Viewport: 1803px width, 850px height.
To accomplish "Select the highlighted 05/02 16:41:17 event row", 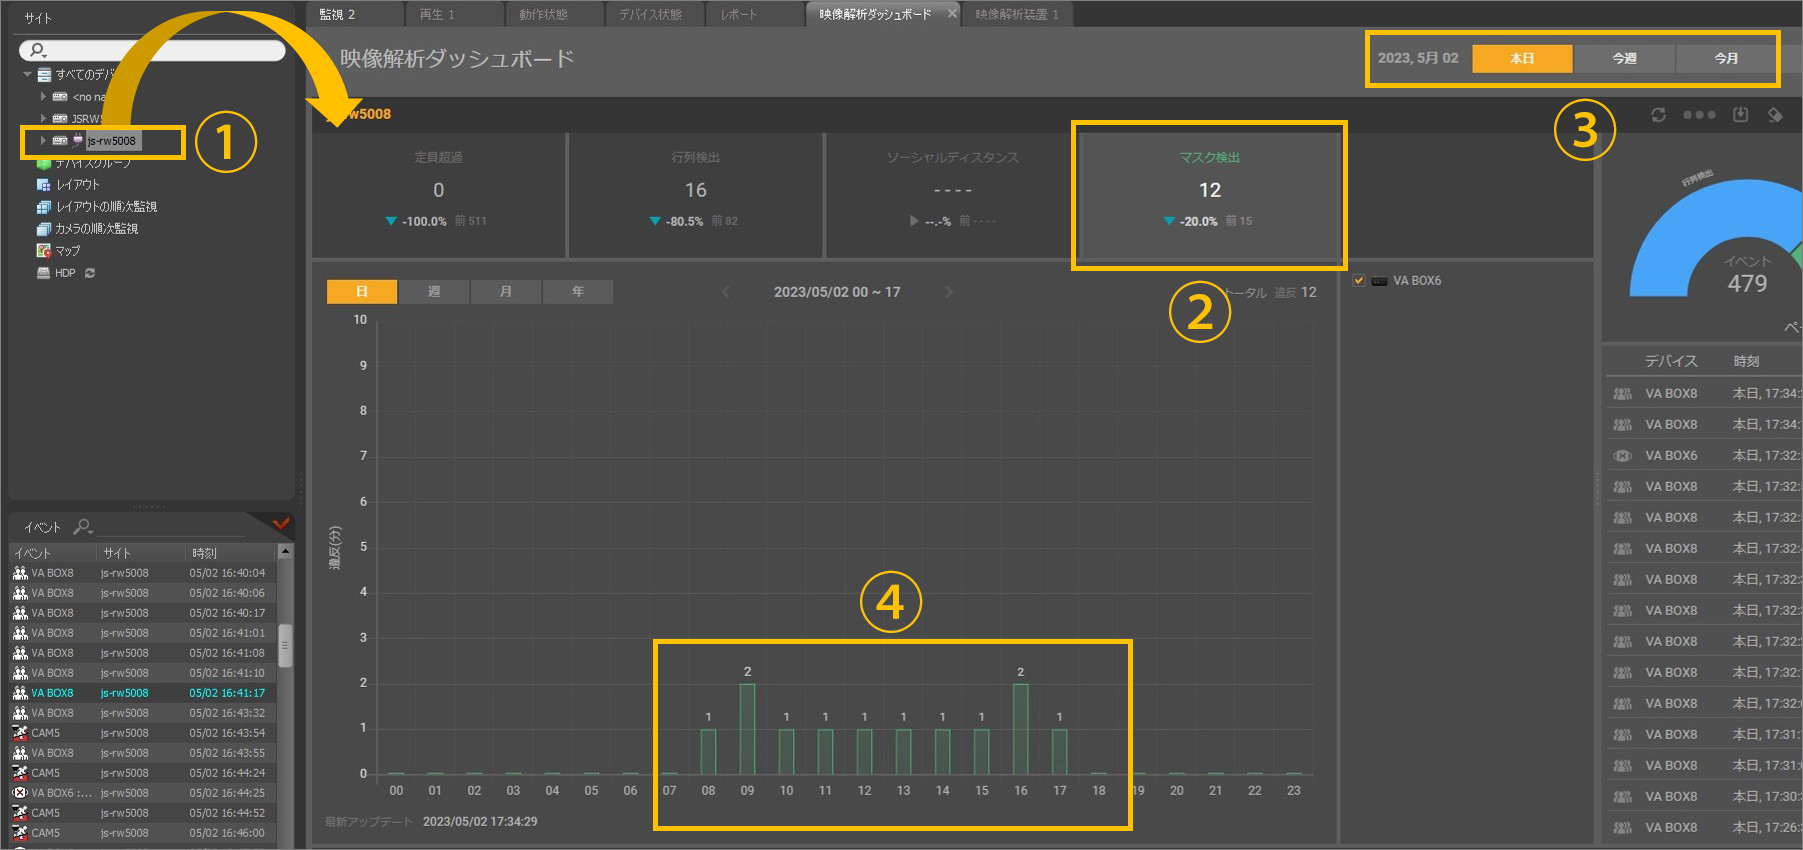I will click(143, 693).
